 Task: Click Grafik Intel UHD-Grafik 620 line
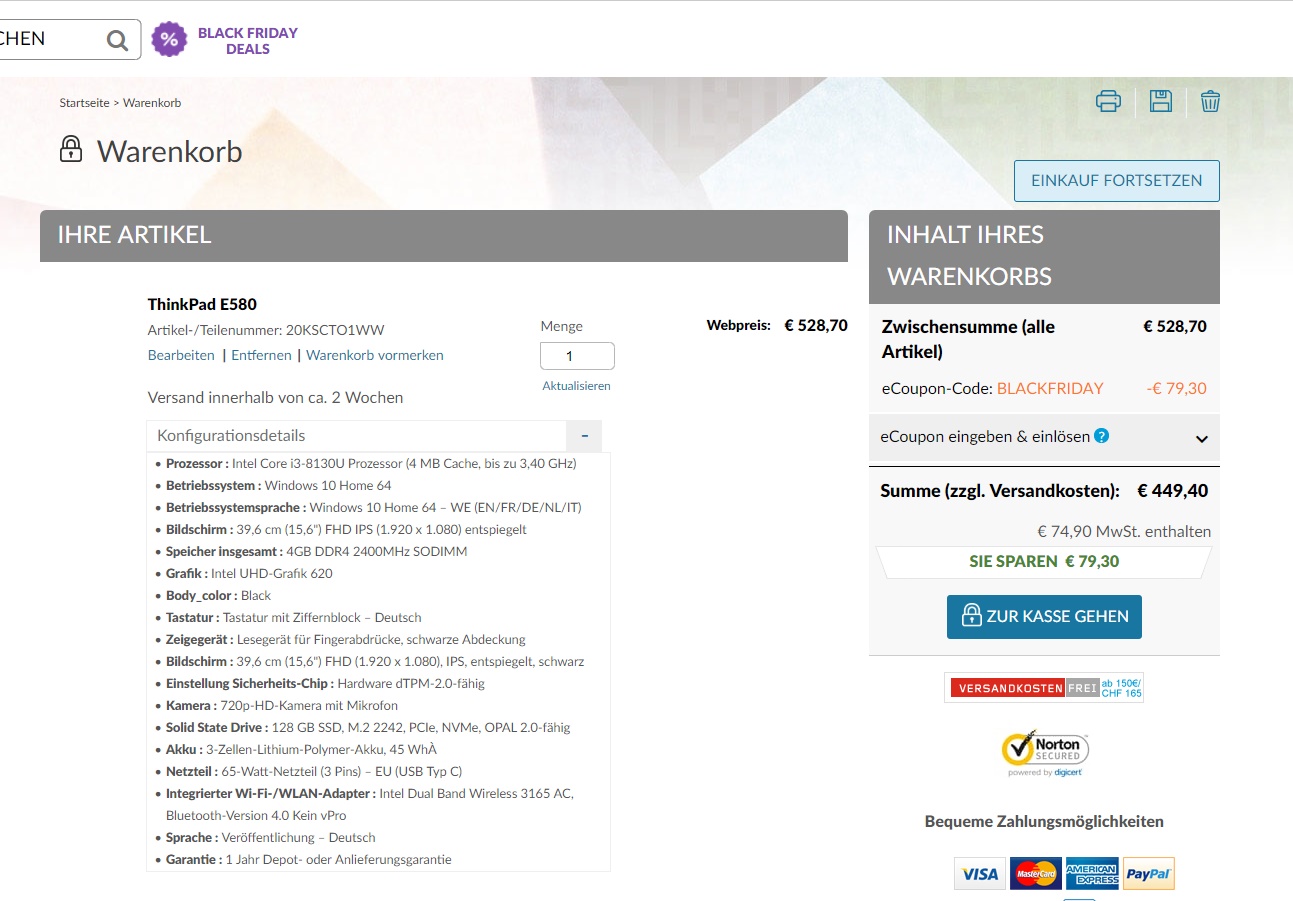(249, 573)
